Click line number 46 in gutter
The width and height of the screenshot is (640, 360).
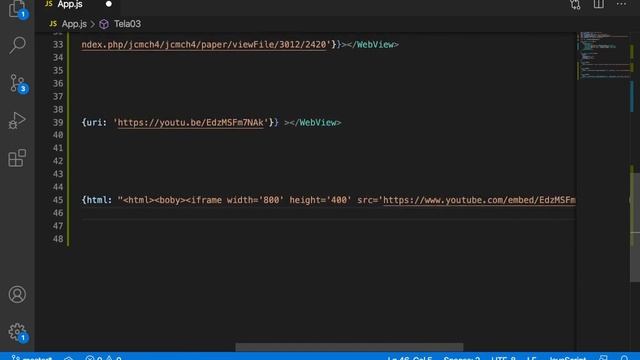[x=58, y=213]
